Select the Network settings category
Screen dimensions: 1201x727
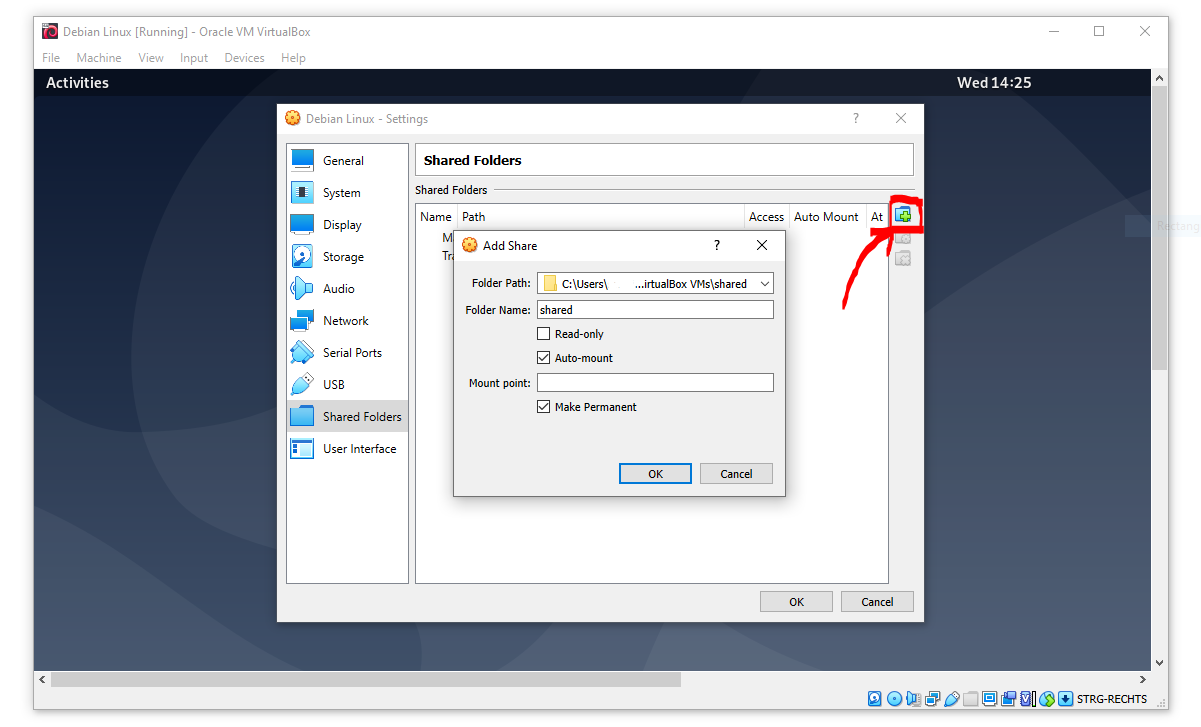coord(346,321)
